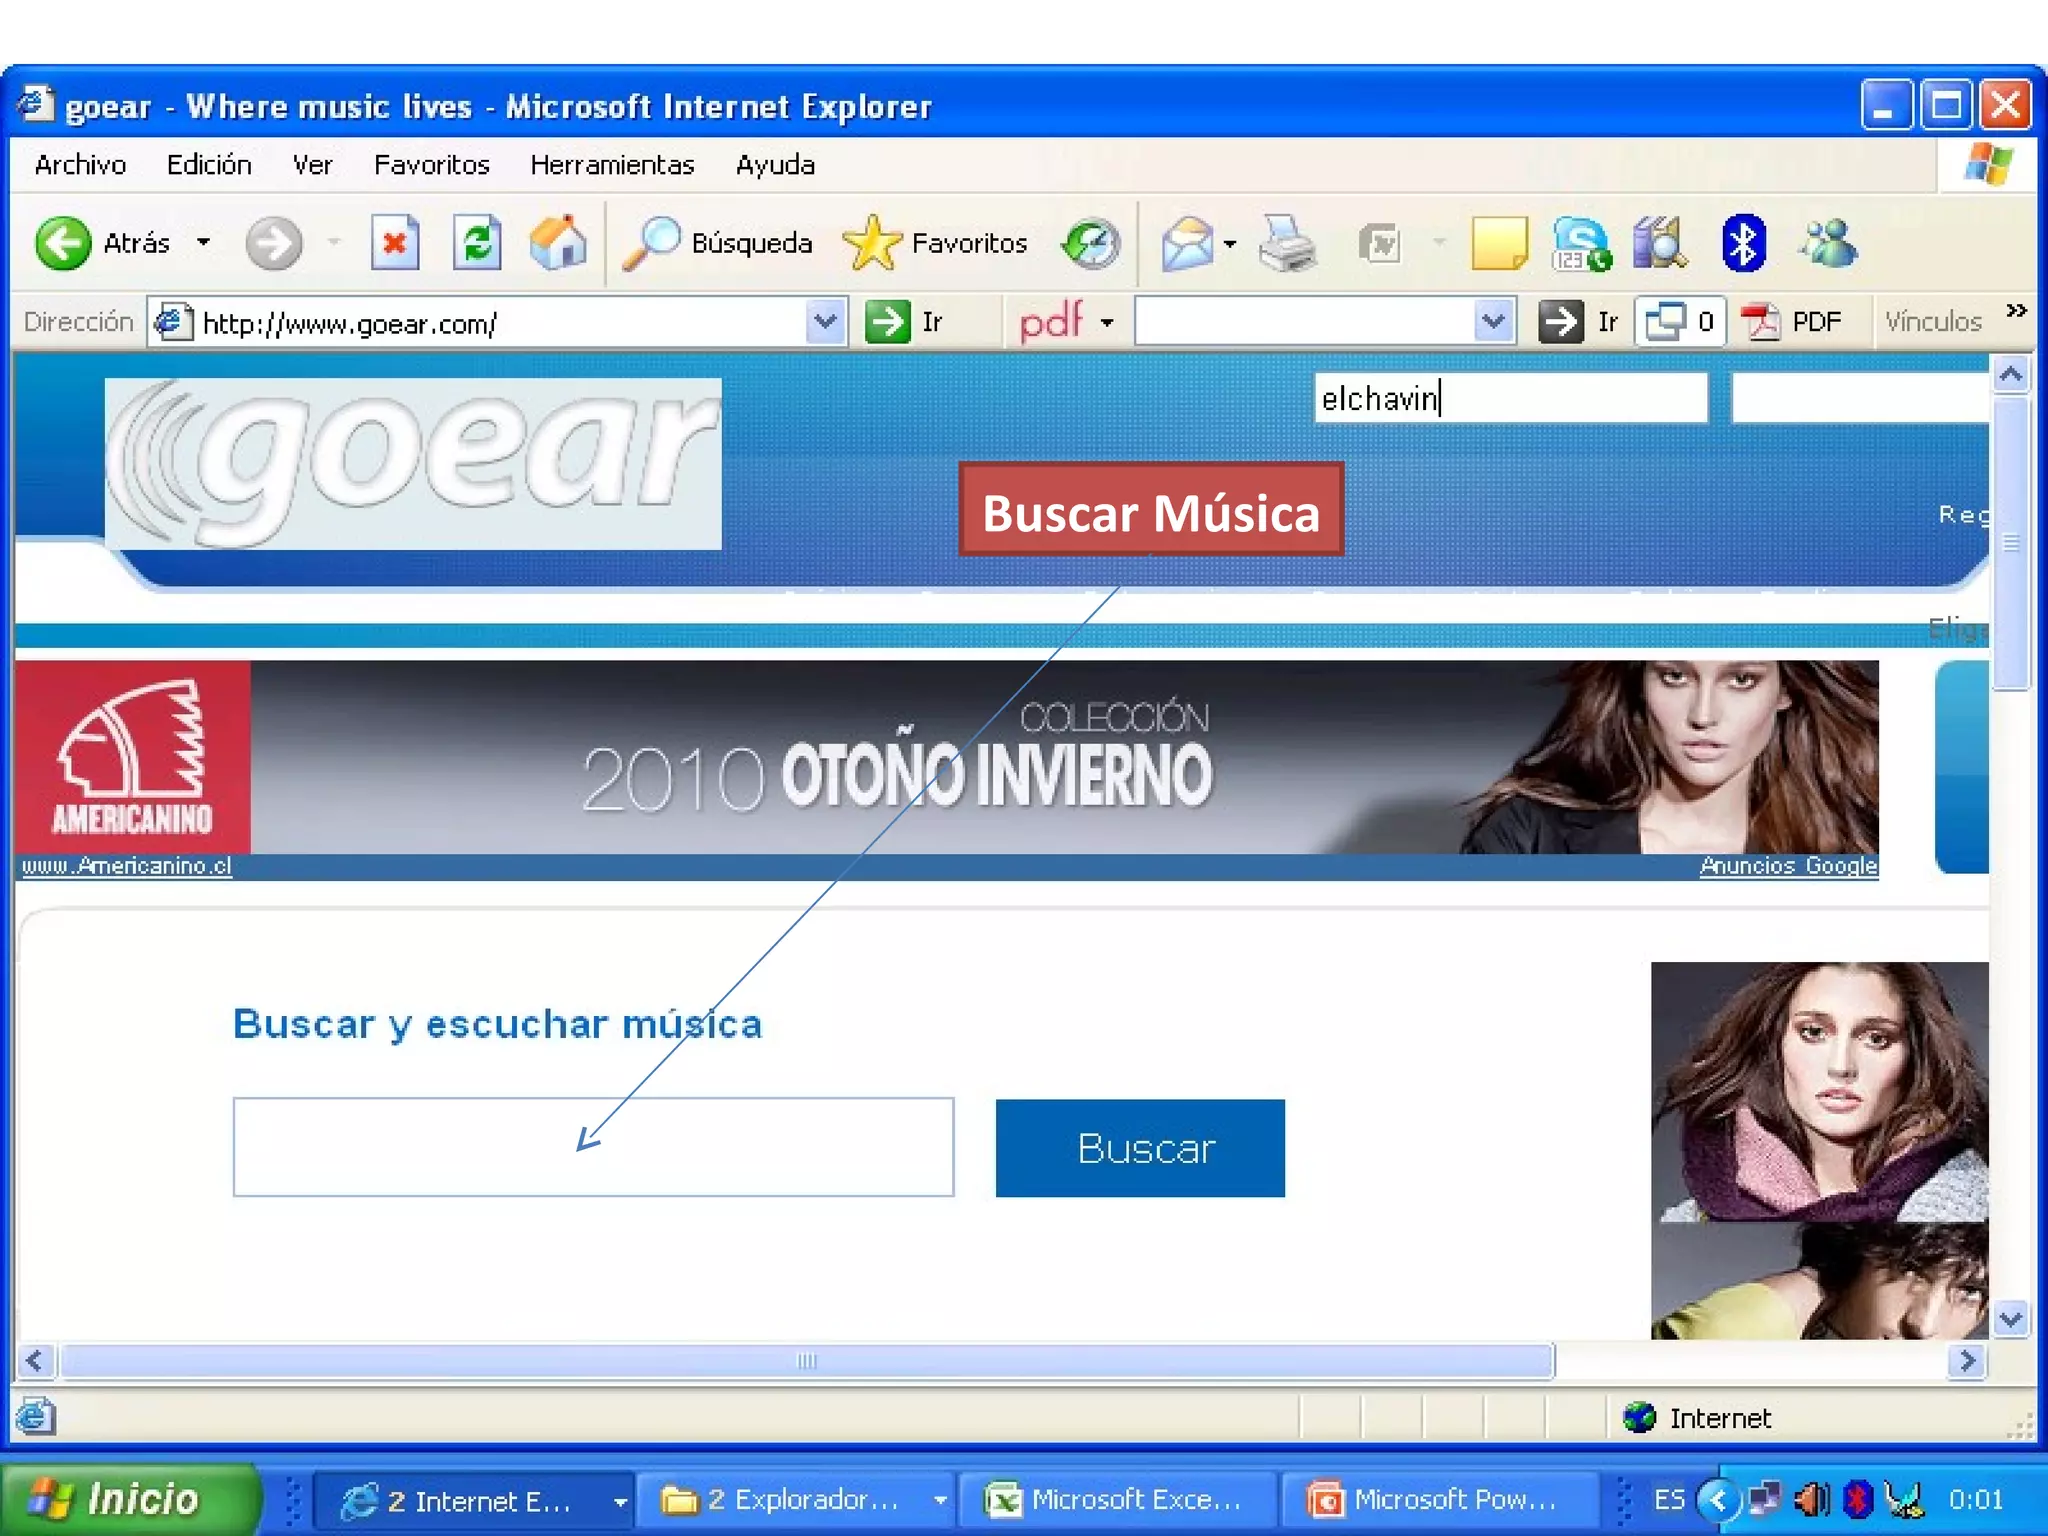Switch to Microsoft Excel taskbar button
The width and height of the screenshot is (2048, 1536).
(1118, 1500)
